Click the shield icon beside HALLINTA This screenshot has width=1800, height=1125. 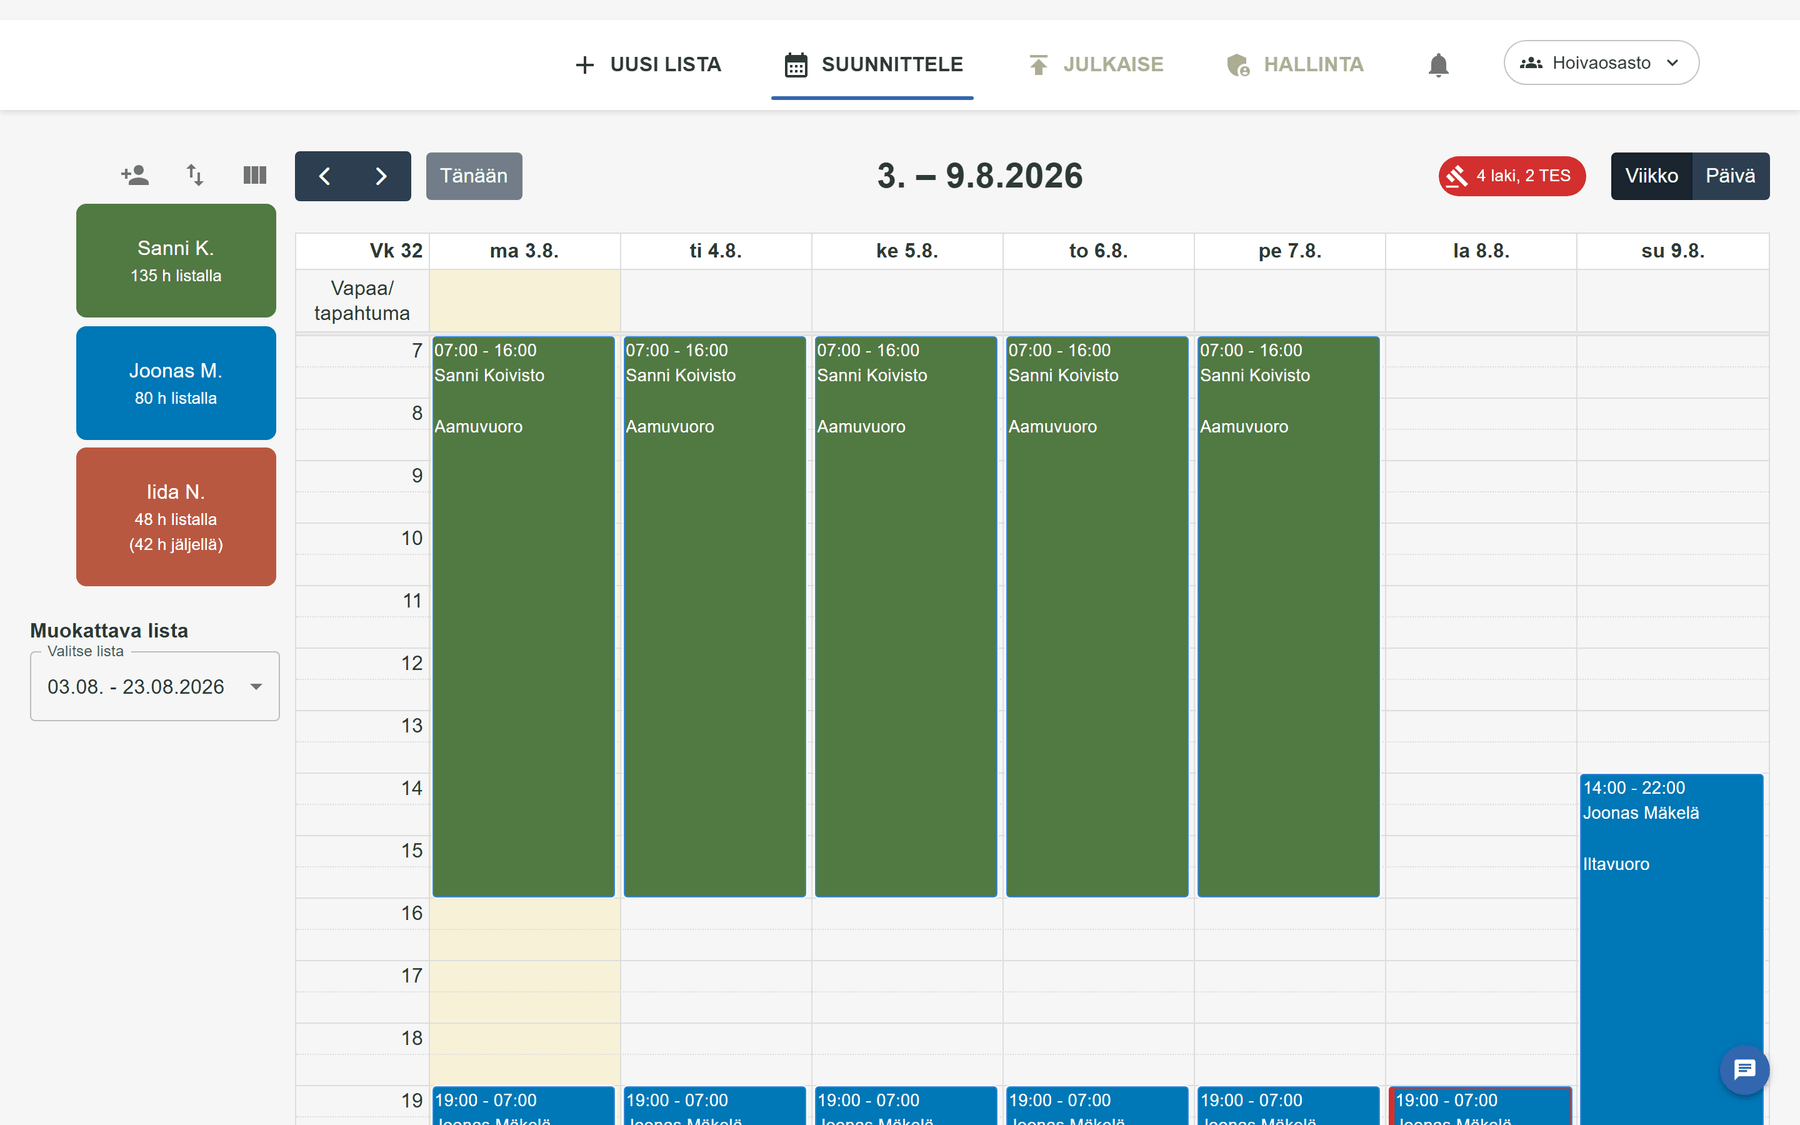click(1238, 65)
